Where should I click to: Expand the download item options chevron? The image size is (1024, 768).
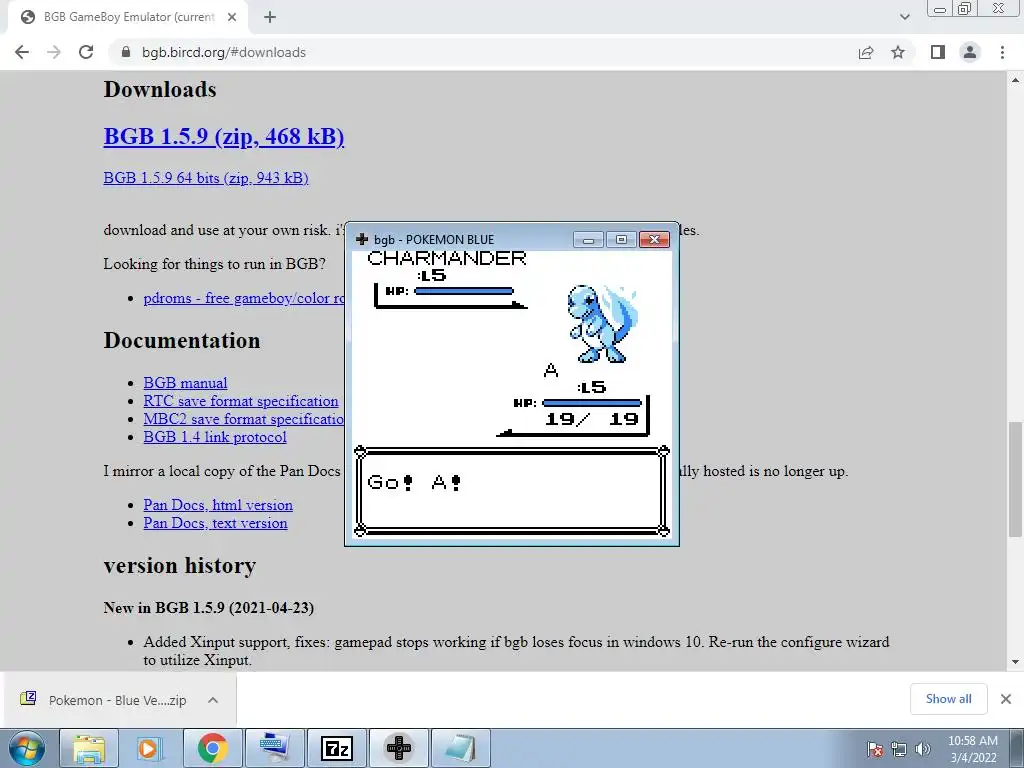click(x=213, y=700)
